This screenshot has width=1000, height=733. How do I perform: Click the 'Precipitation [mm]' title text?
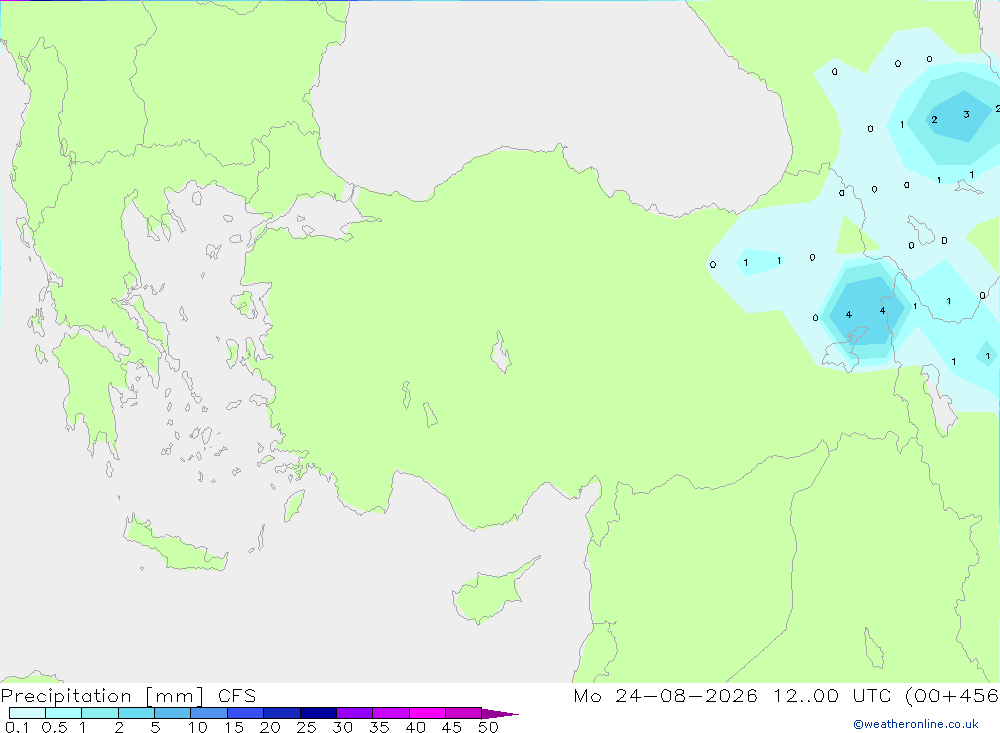102,696
